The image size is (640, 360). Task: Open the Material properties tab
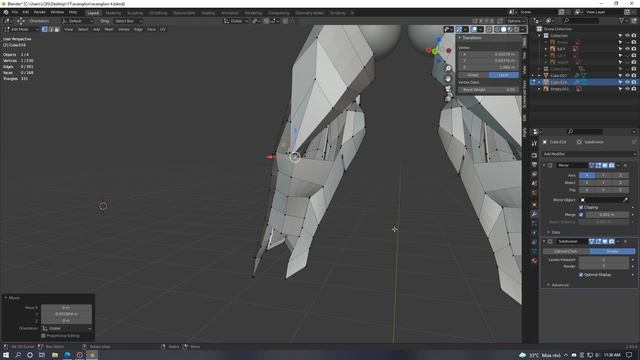(x=534, y=261)
